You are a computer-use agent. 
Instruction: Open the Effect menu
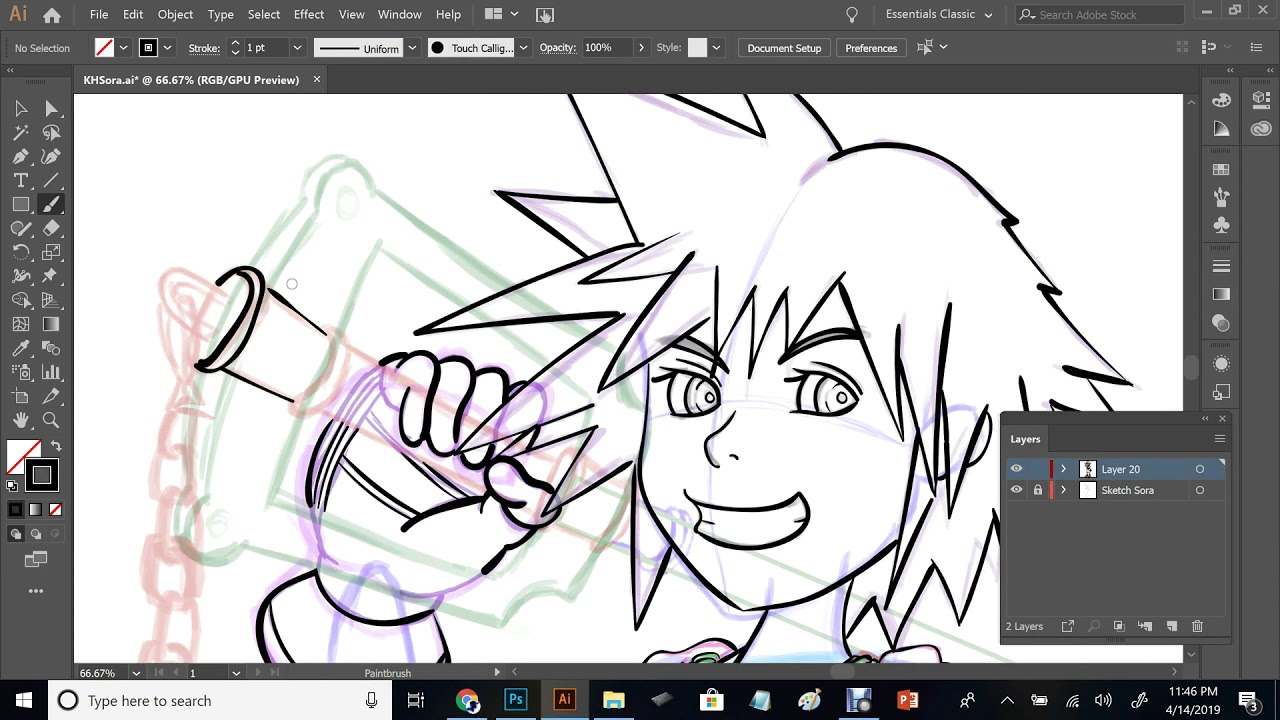tap(309, 15)
